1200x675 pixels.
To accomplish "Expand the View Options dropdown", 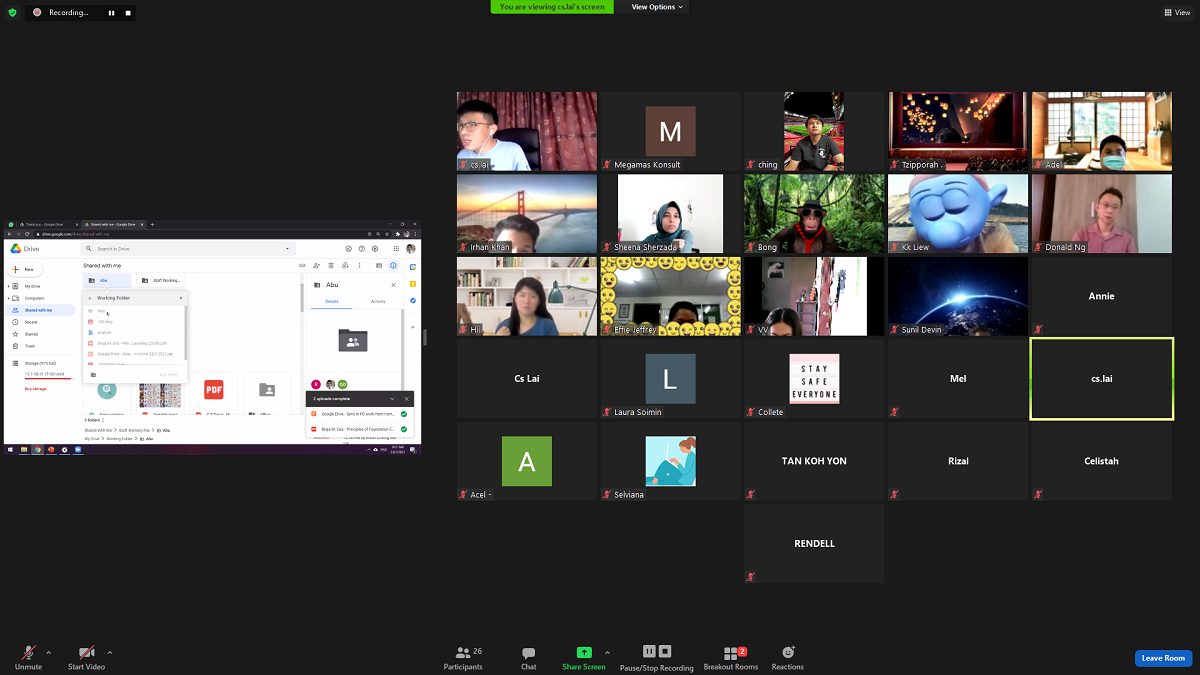I will point(657,7).
